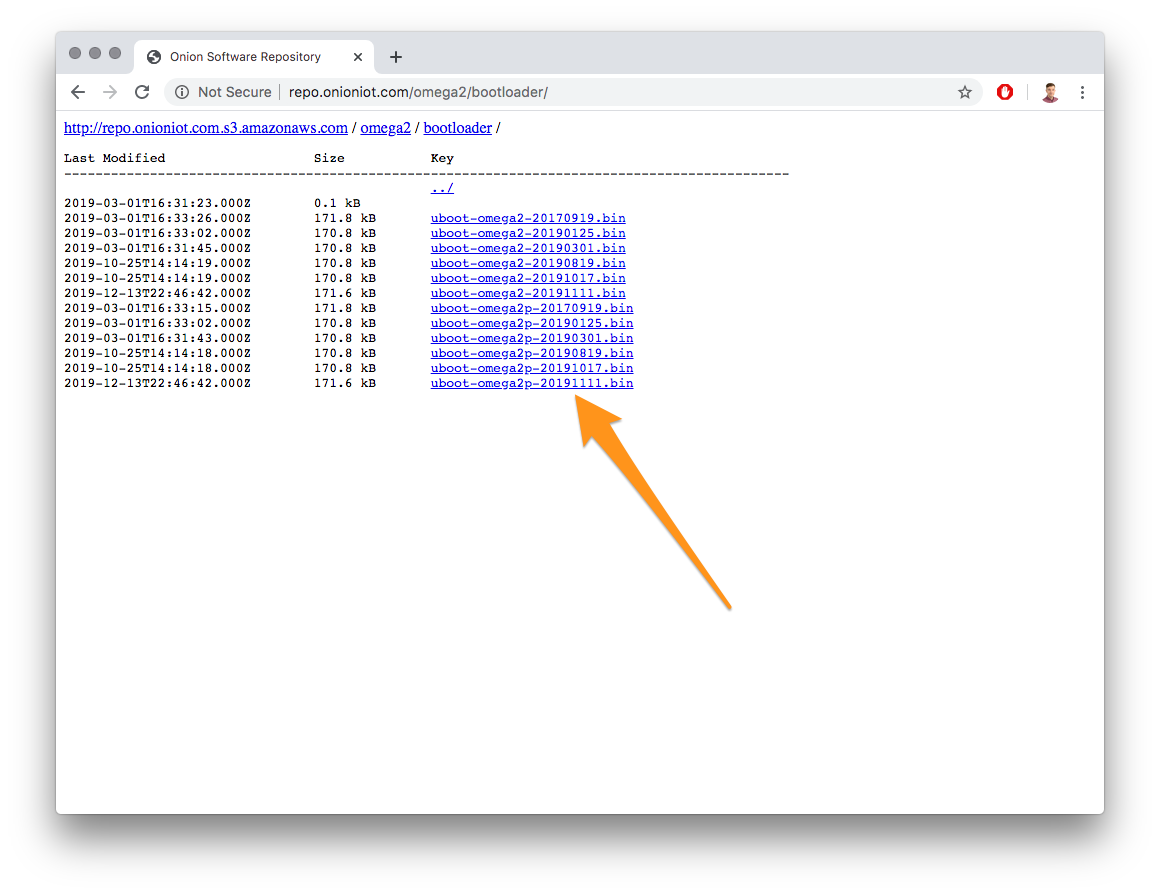Click the red window close button

(x=75, y=53)
